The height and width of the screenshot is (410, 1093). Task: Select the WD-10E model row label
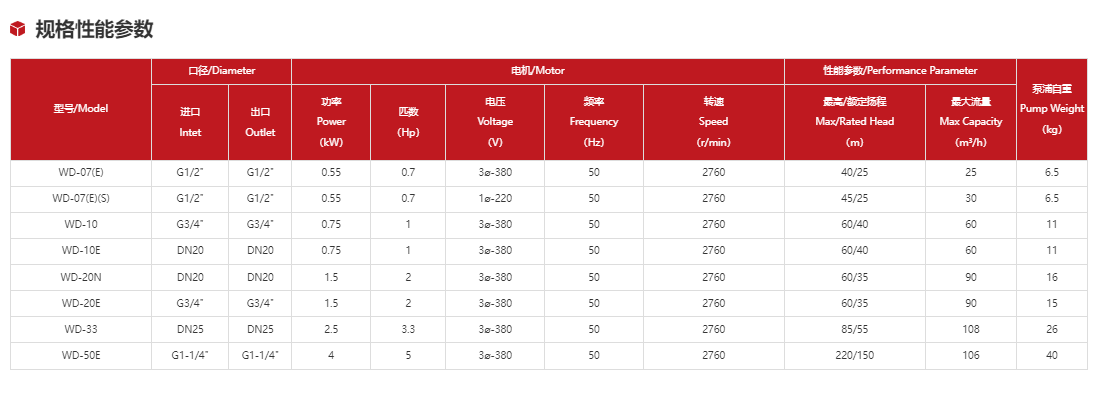81,250
